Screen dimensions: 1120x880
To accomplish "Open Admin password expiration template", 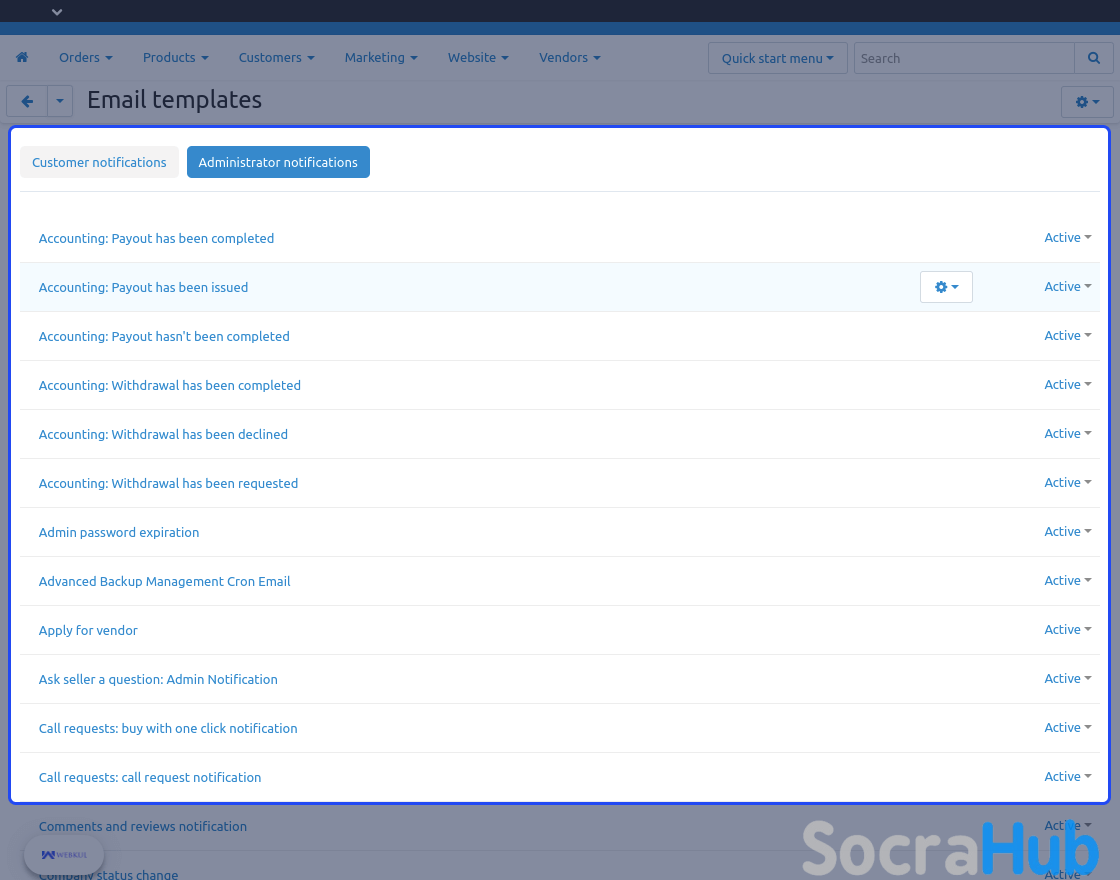I will (x=119, y=532).
